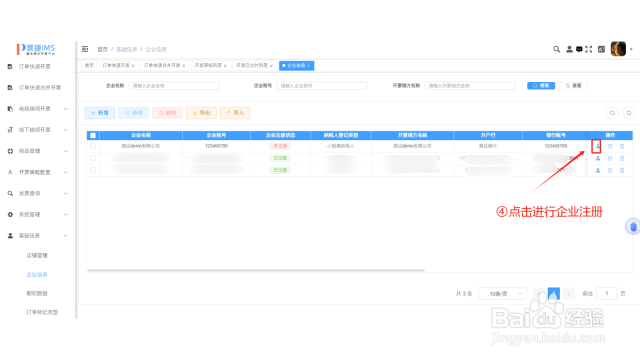Click the header user profile icon
This screenshot has height=360, width=640.
coord(569,49)
